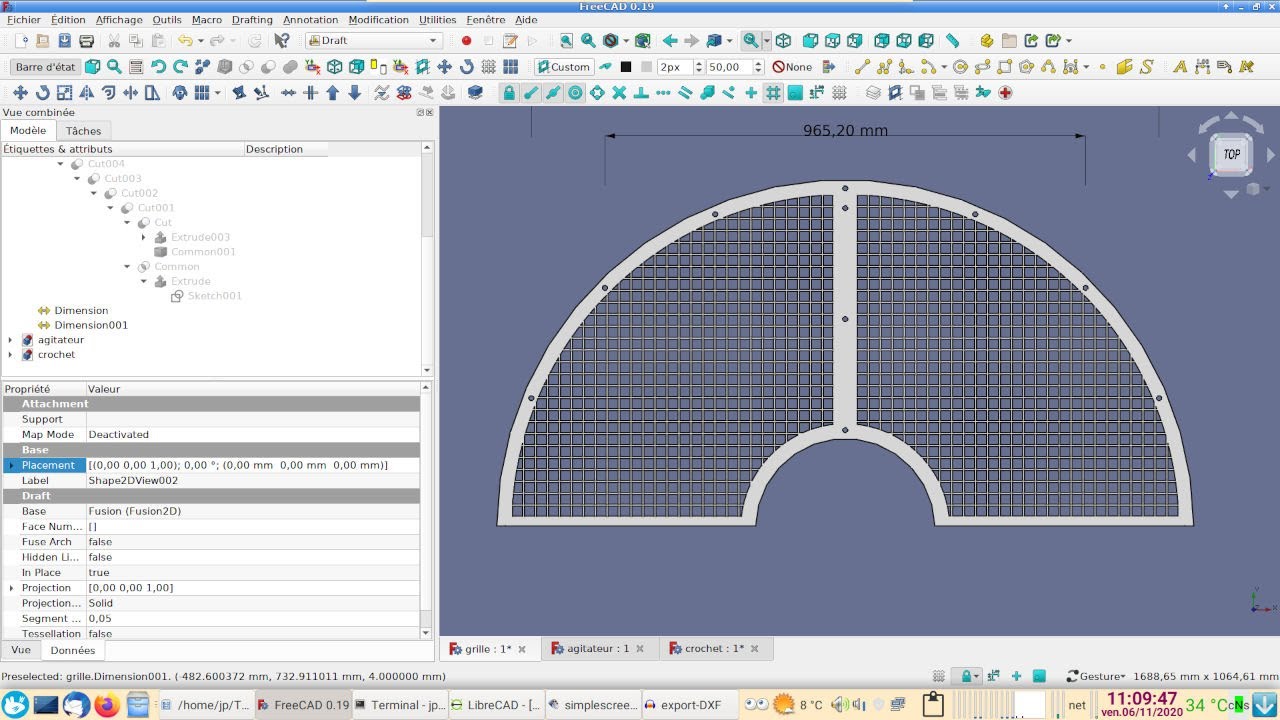Switch to the Tâches tab

83,131
